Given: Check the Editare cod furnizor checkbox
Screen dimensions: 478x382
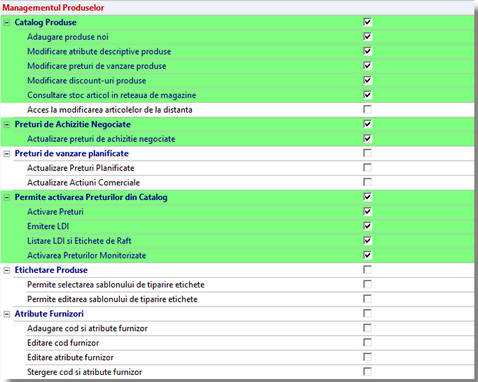Looking at the screenshot, I should [367, 342].
